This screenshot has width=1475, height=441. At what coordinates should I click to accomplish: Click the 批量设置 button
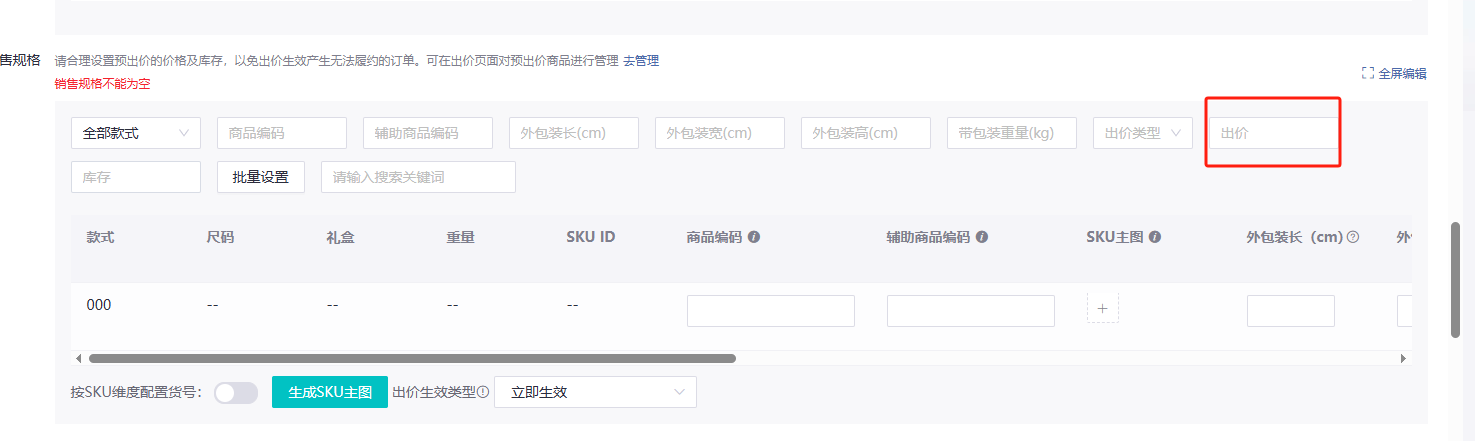261,177
